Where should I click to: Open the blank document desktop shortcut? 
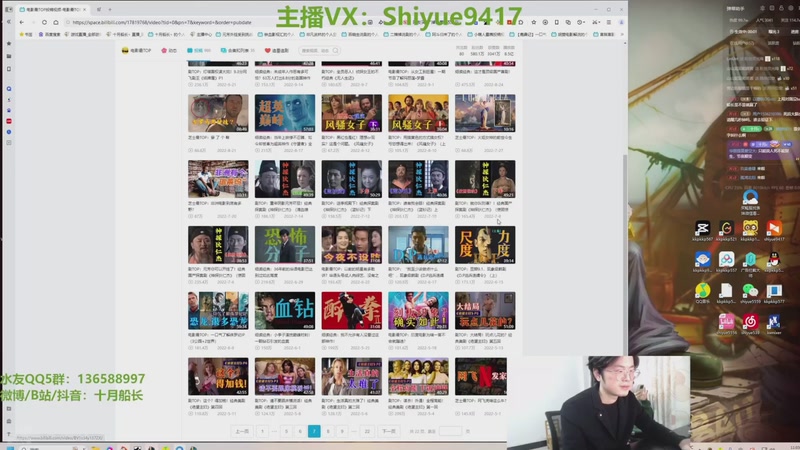click(x=726, y=291)
